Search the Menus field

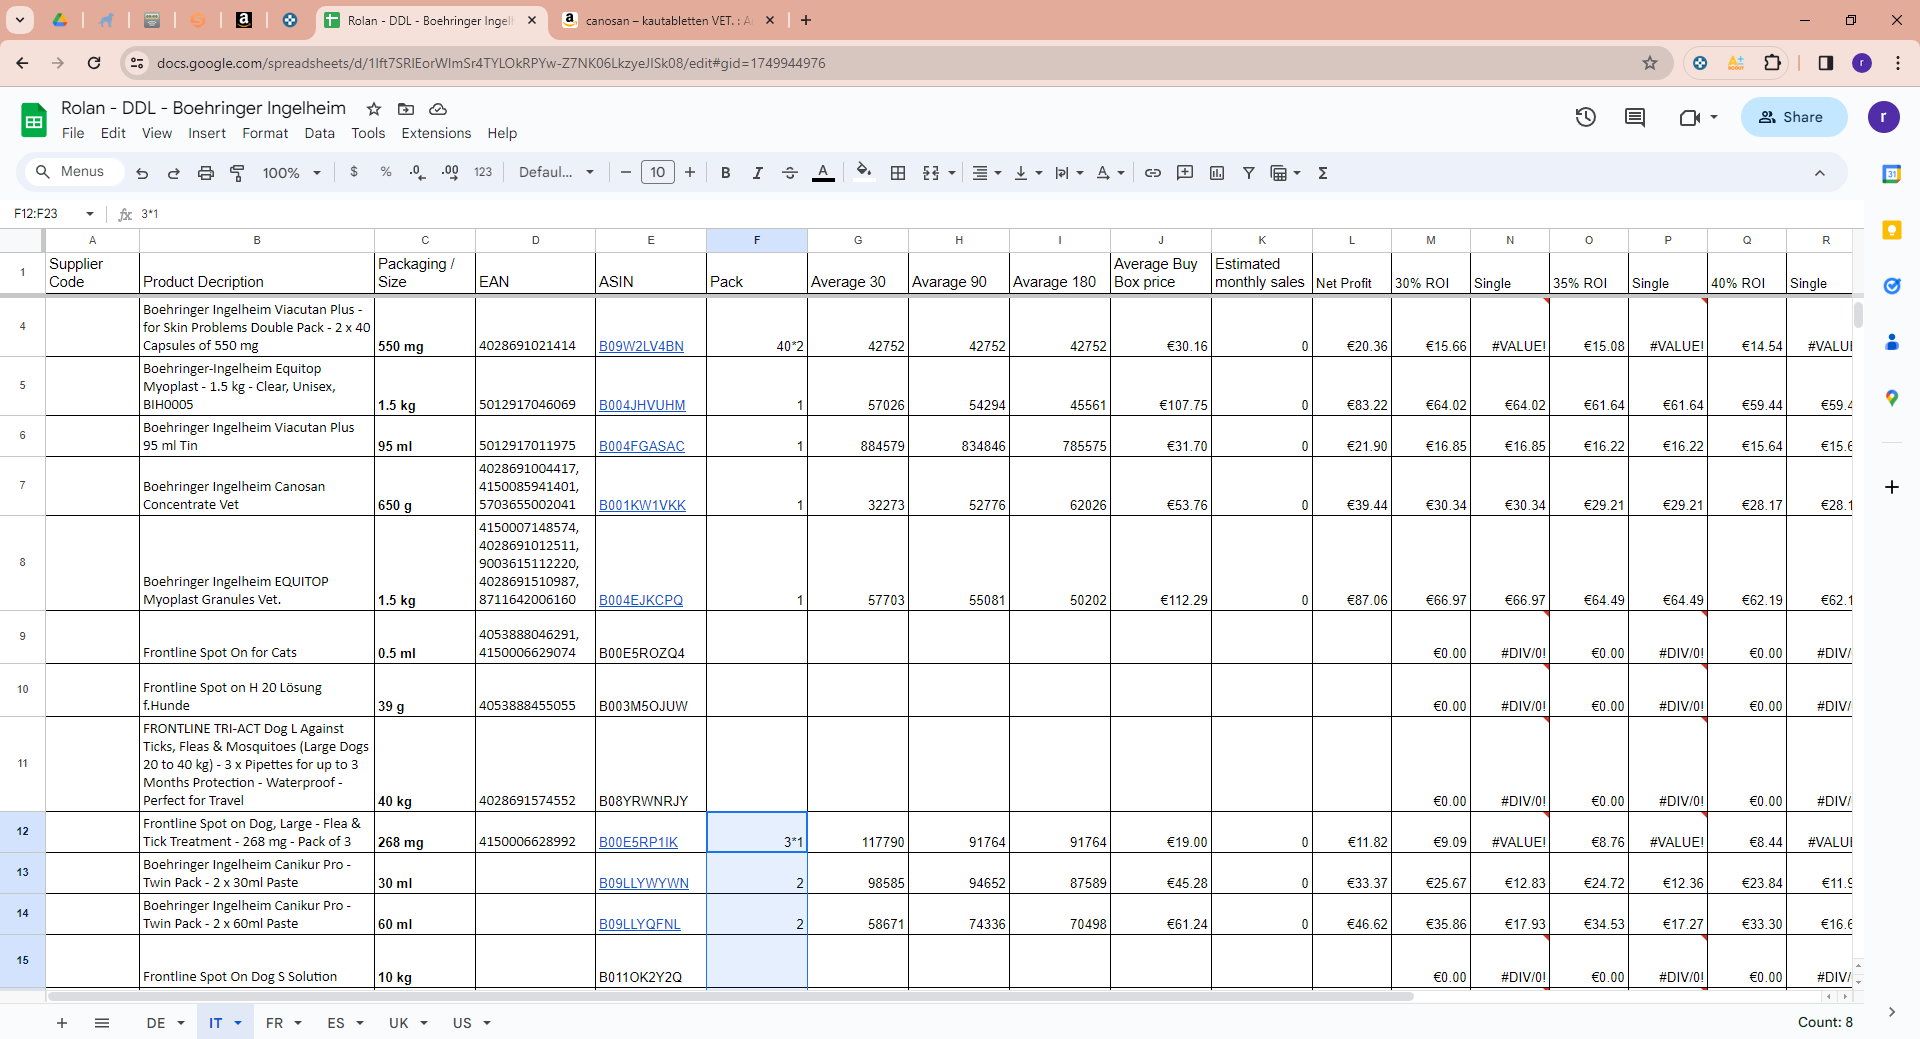[x=74, y=172]
